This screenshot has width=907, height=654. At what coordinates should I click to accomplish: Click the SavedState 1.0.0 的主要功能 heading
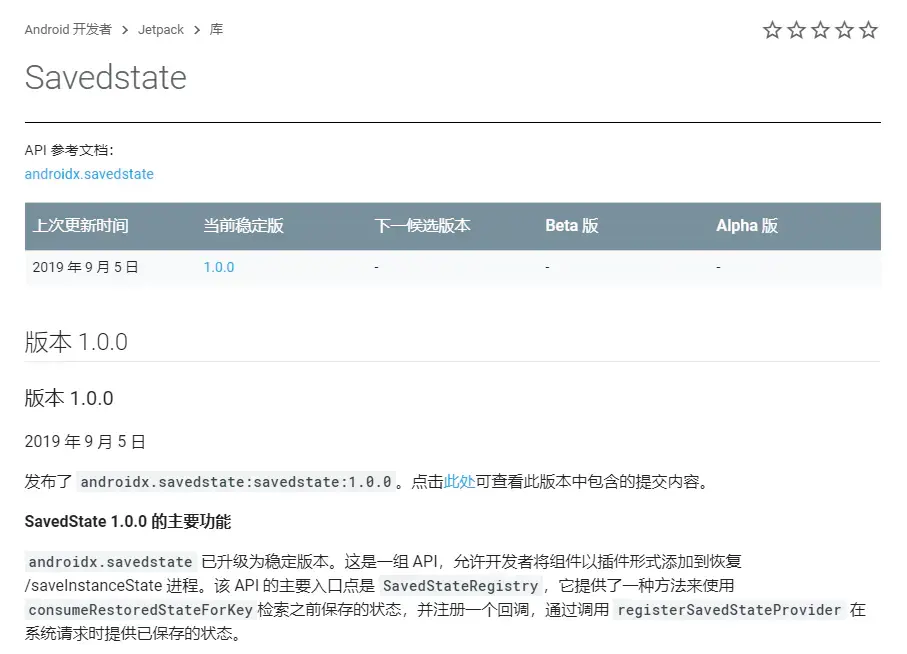[x=128, y=522]
